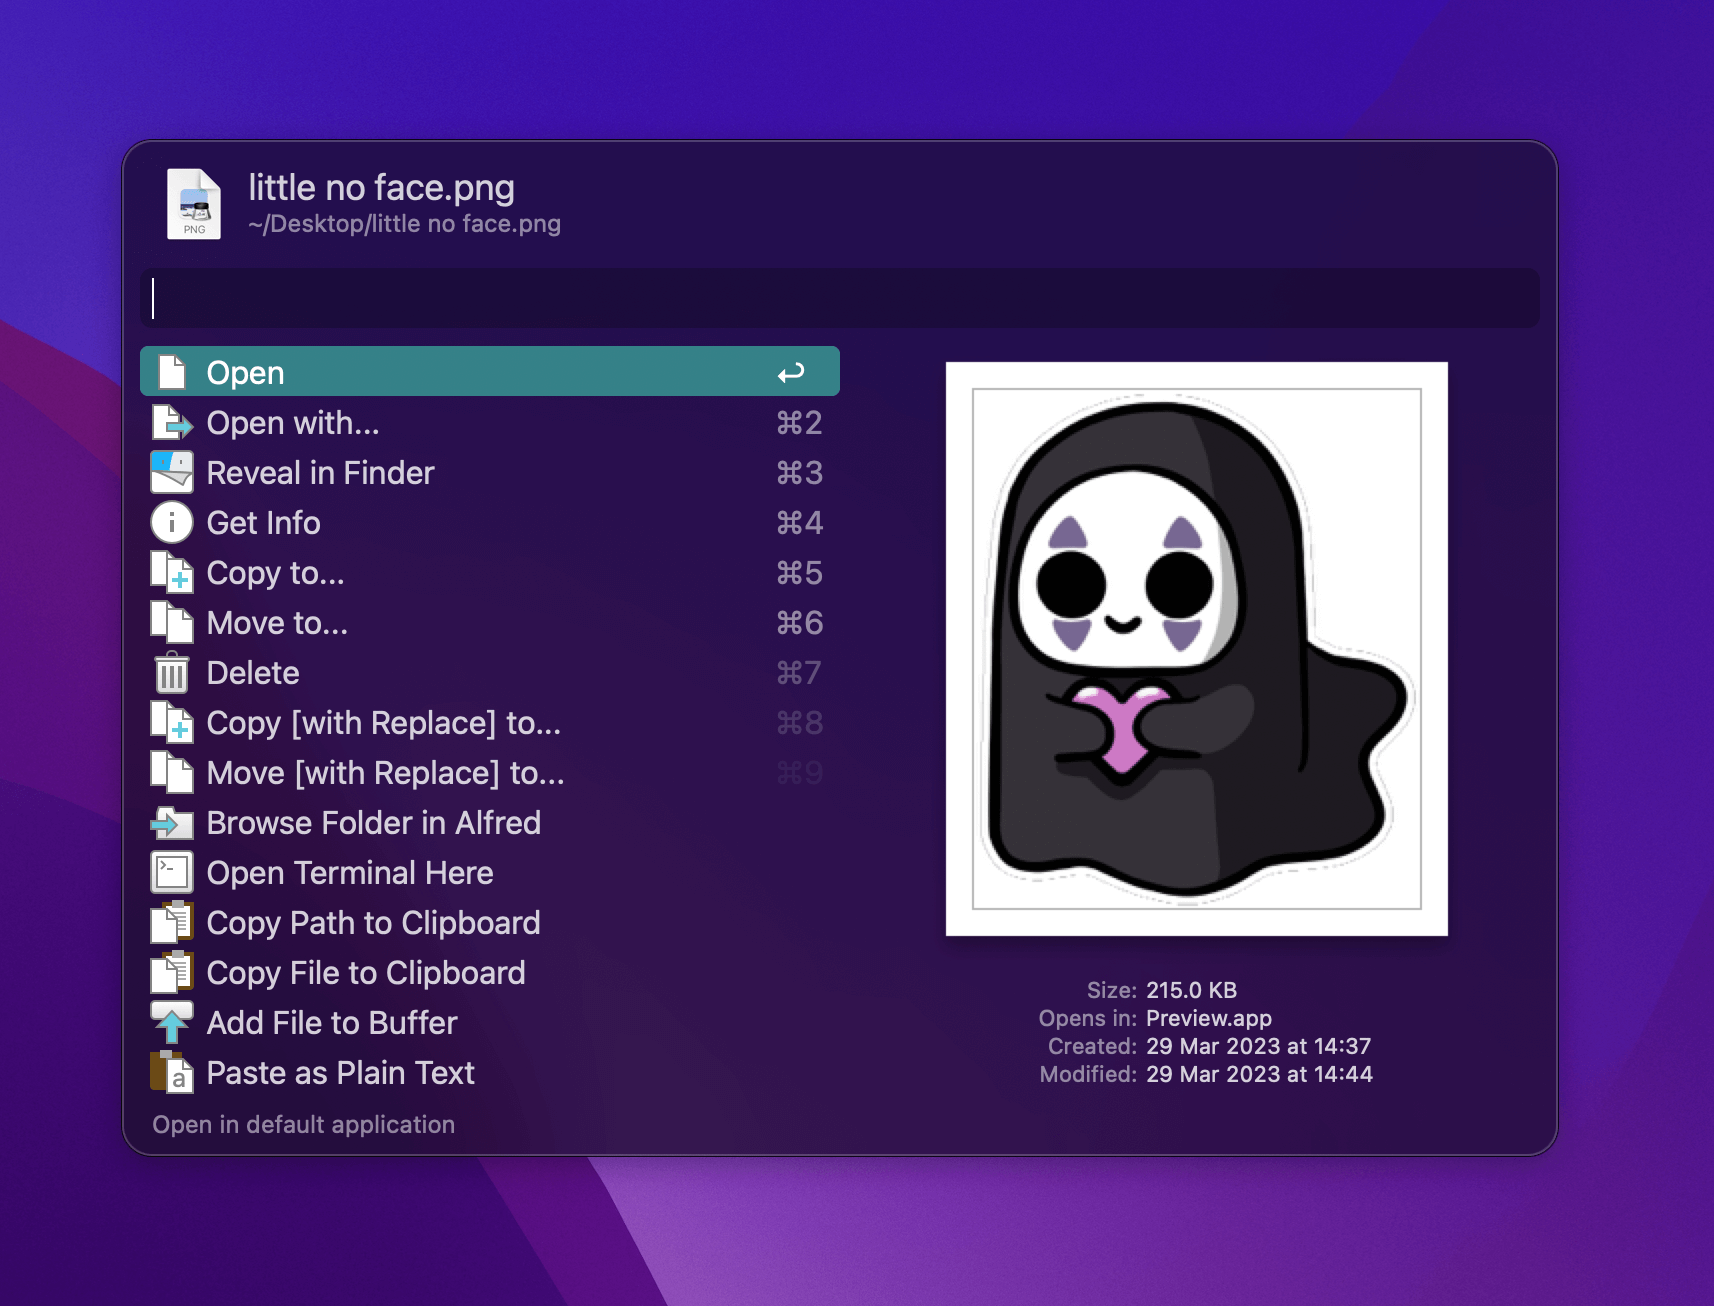Click the Reveal in Finder icon
This screenshot has height=1306, width=1714.
click(x=171, y=473)
